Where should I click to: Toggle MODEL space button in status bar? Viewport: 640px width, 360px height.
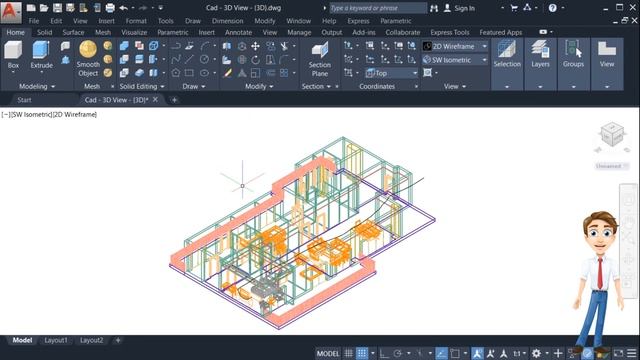tap(328, 353)
